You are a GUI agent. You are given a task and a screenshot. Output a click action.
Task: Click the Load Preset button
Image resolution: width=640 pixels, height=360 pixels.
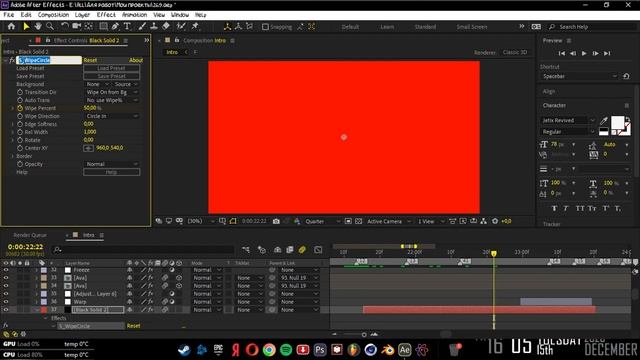tap(111, 68)
